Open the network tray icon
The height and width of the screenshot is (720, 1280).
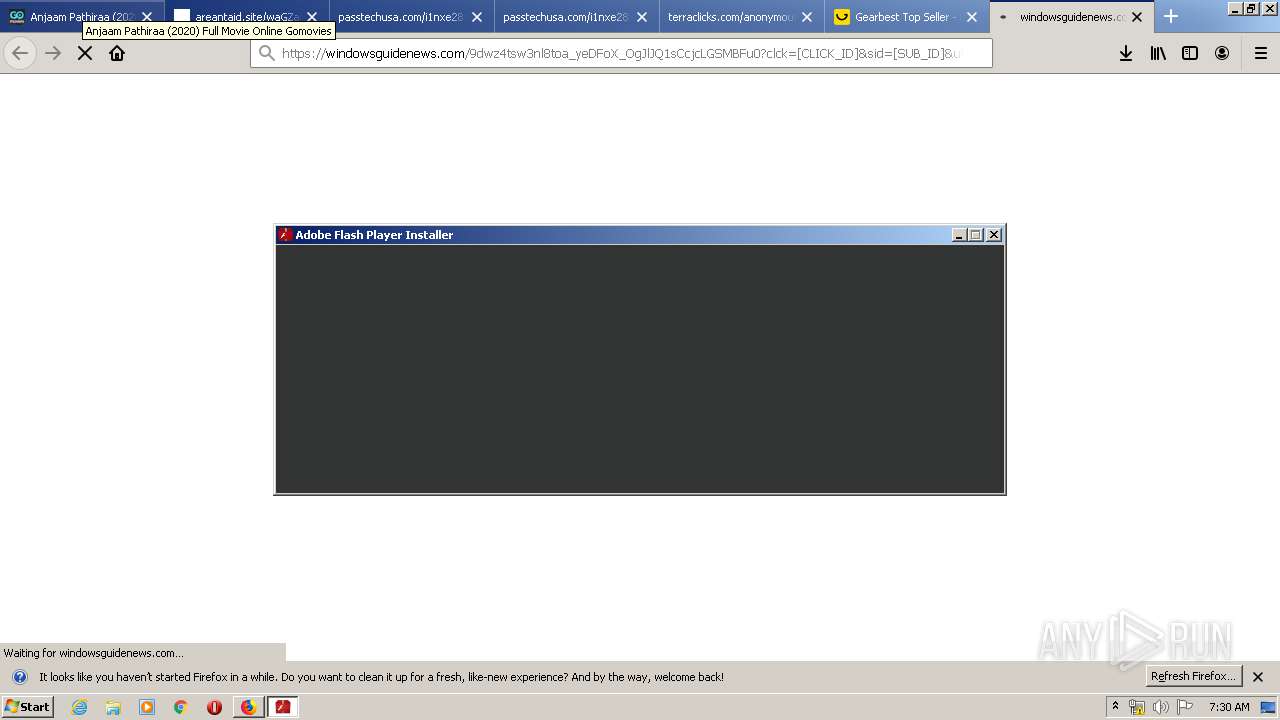pos(1137,707)
